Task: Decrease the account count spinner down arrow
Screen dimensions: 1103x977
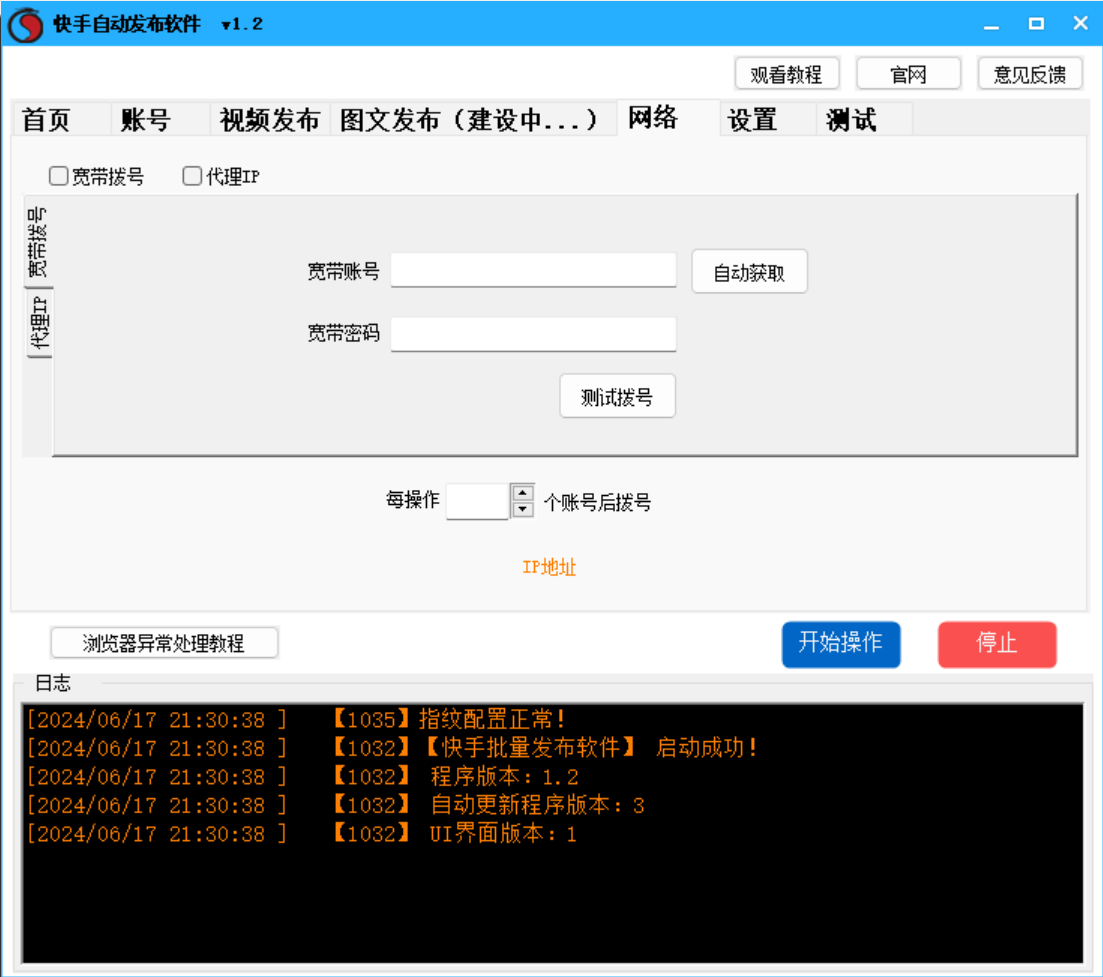Action: [523, 509]
